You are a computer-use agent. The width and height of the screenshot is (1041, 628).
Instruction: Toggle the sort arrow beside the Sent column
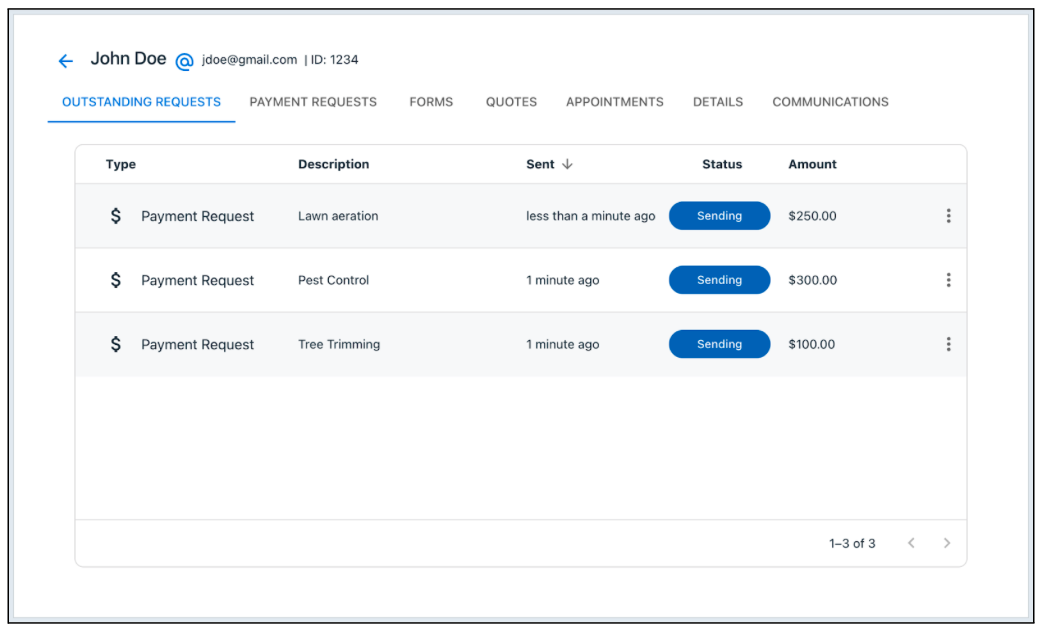(567, 164)
